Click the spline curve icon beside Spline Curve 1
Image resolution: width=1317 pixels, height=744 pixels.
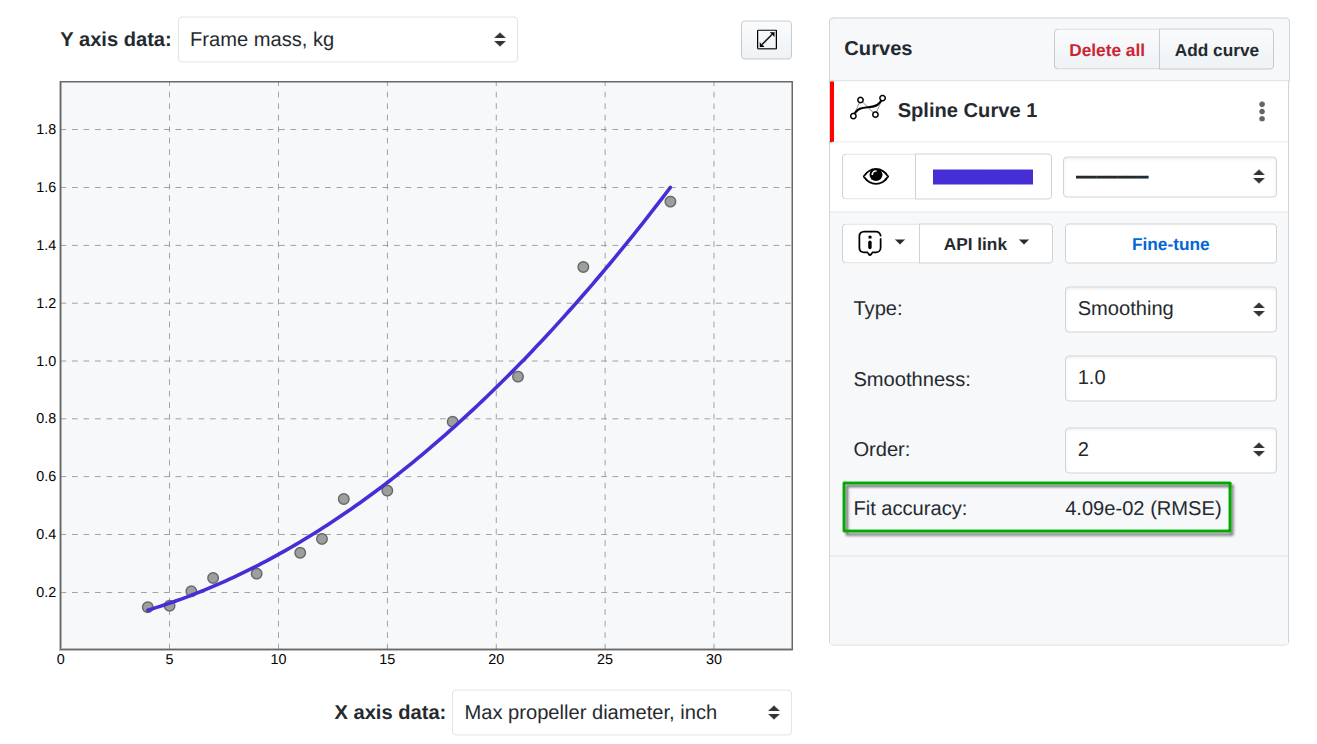point(867,109)
